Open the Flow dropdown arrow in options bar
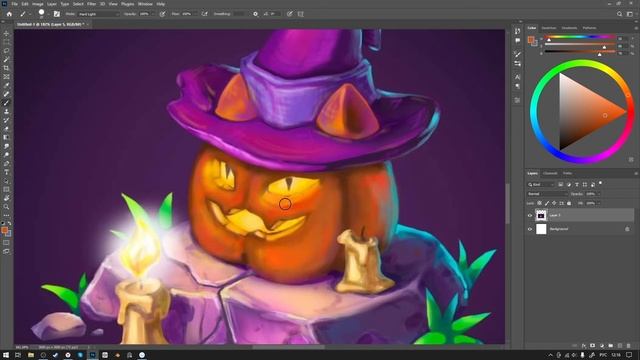Image resolution: width=640 pixels, height=360 pixels. [195, 14]
